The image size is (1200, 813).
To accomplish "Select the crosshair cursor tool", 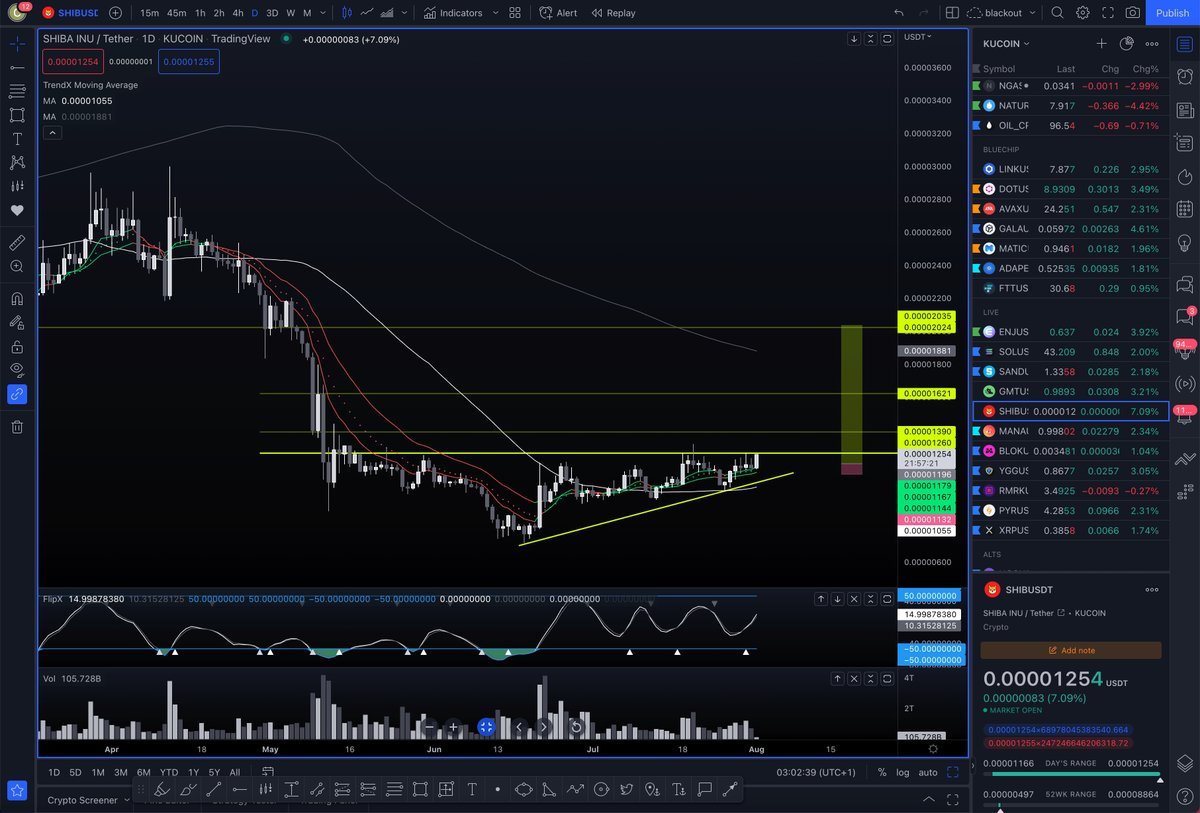I will click(x=17, y=44).
